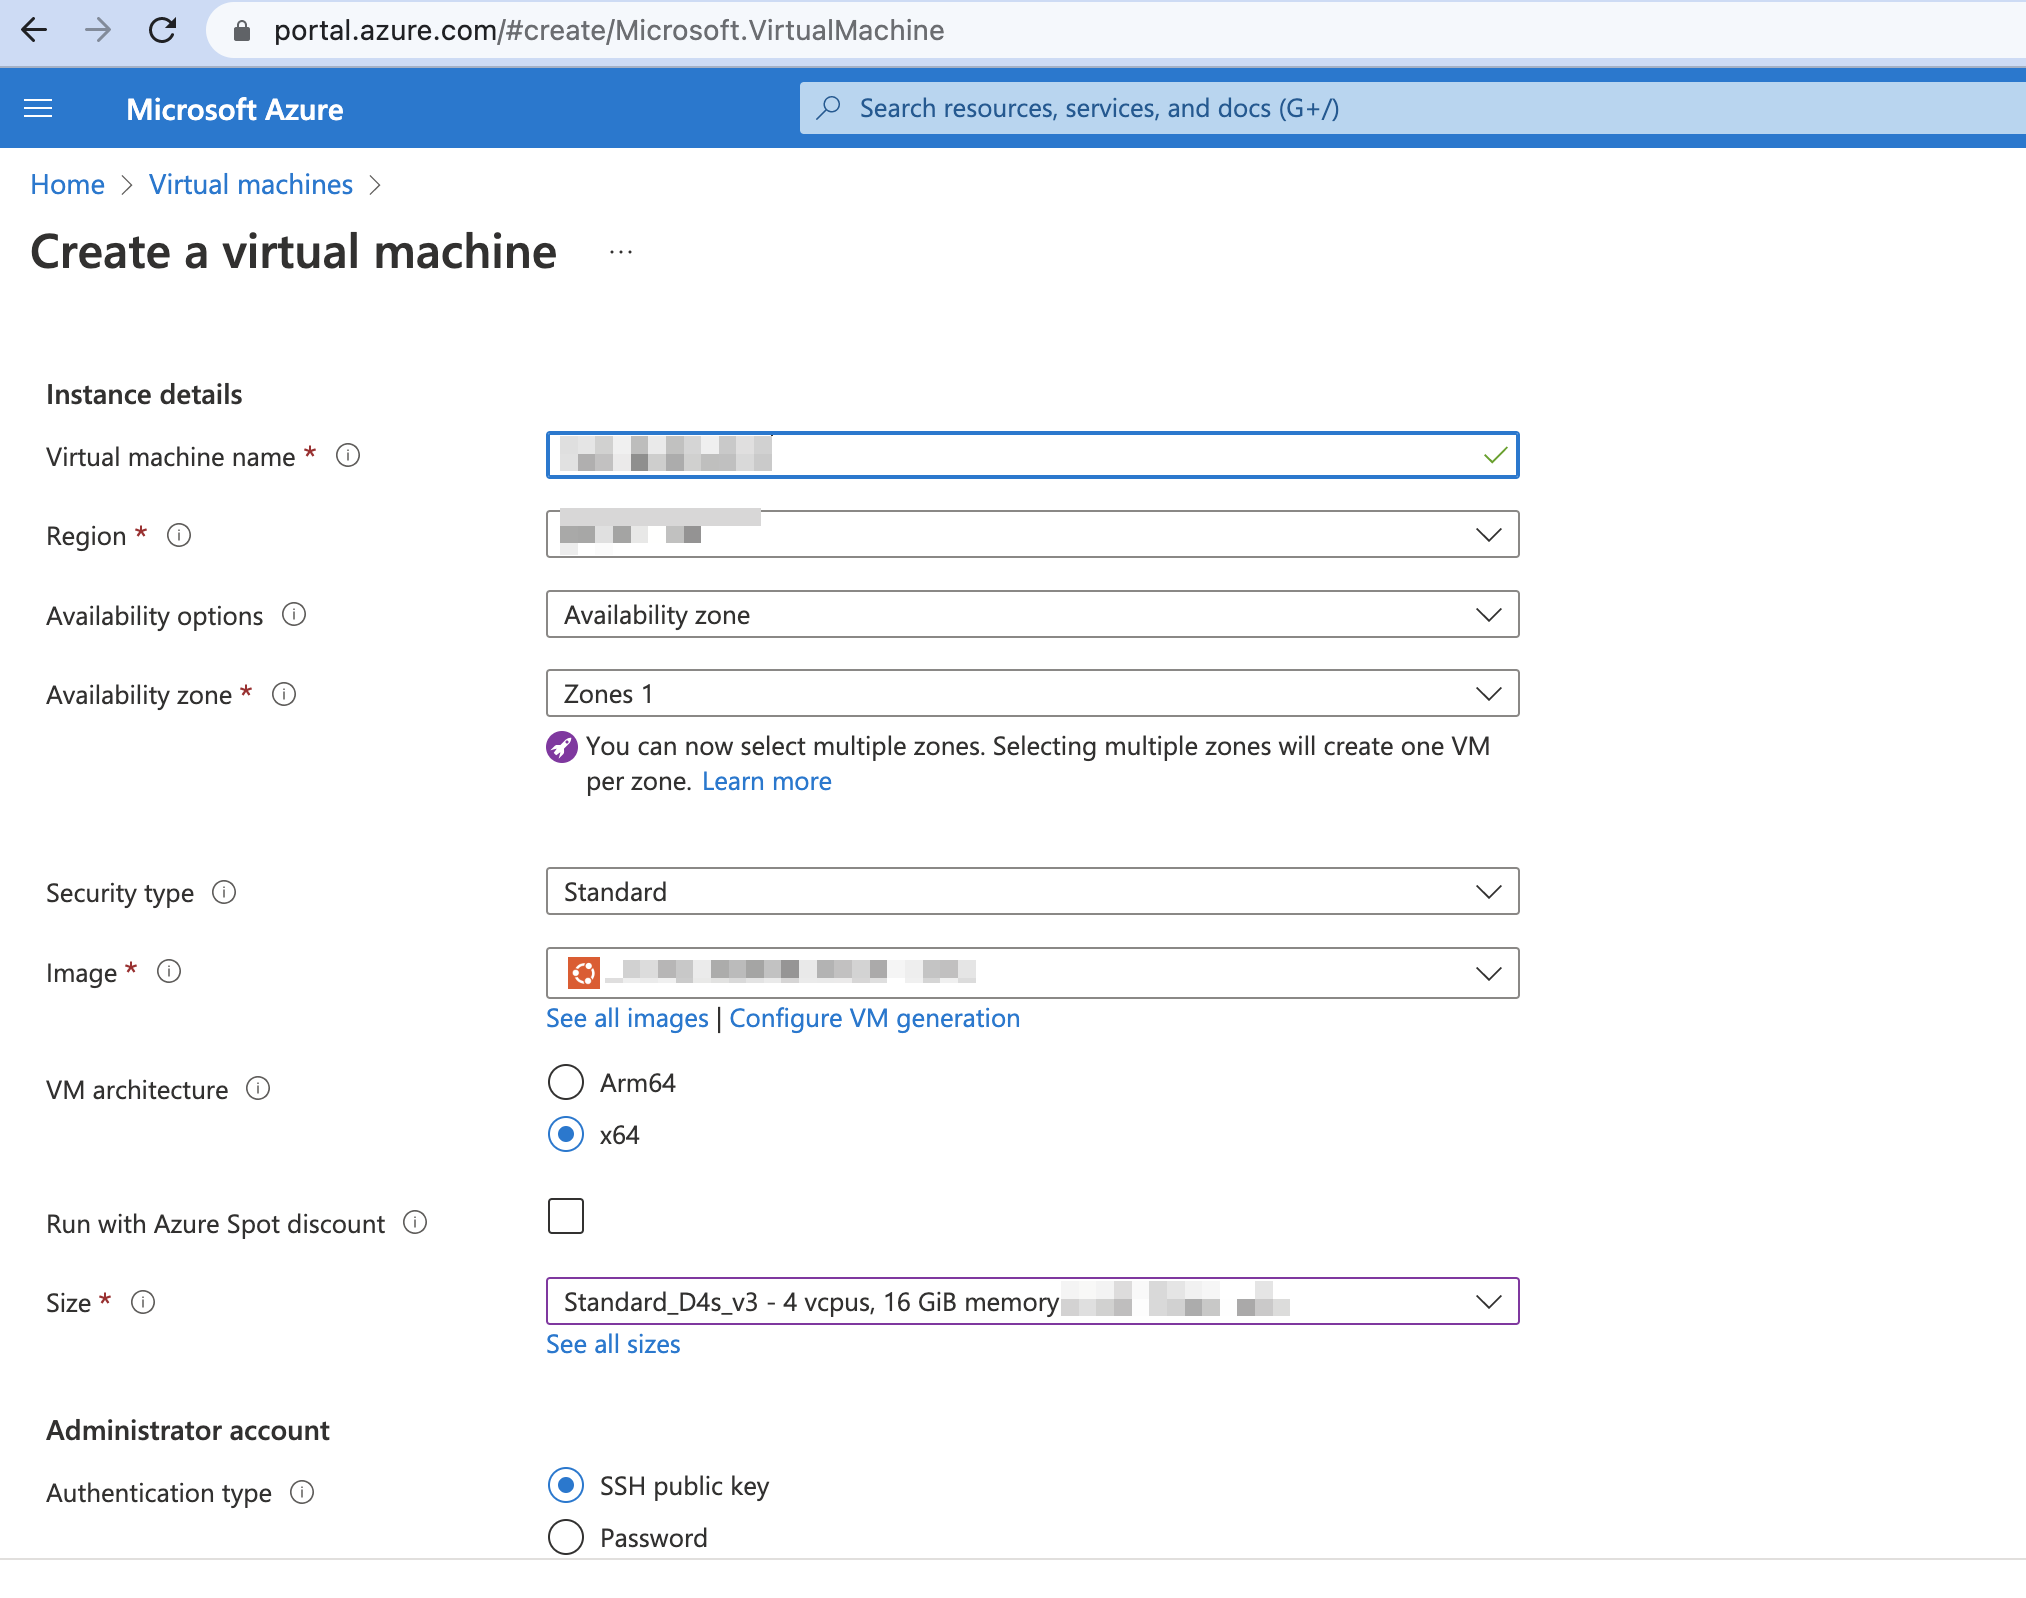Open the ellipsis menu beside page title

click(x=621, y=252)
